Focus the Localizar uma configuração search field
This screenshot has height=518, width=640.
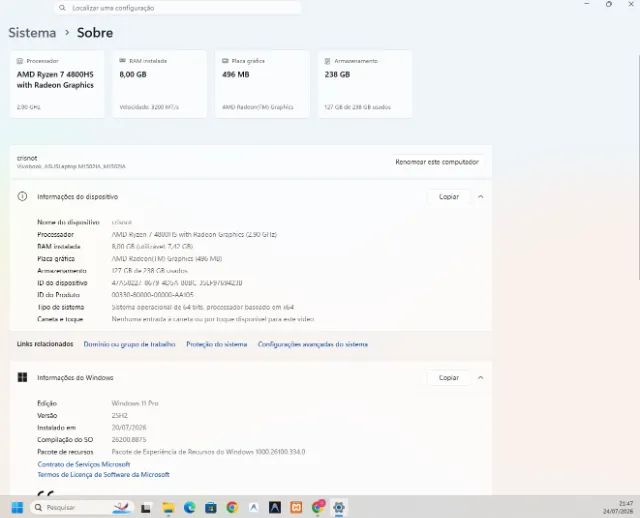[x=178, y=8]
